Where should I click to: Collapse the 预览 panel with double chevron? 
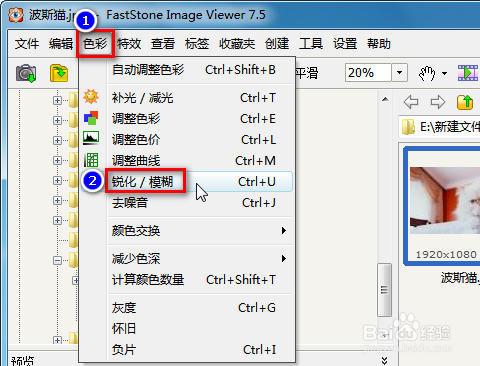pyautogui.click(x=384, y=360)
